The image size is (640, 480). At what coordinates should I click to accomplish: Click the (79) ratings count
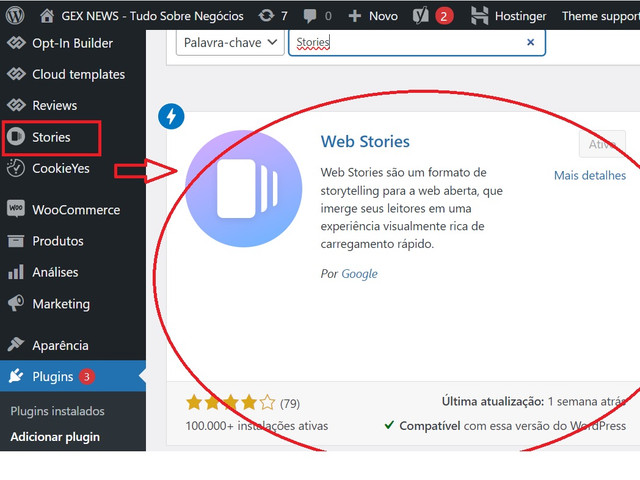click(290, 404)
